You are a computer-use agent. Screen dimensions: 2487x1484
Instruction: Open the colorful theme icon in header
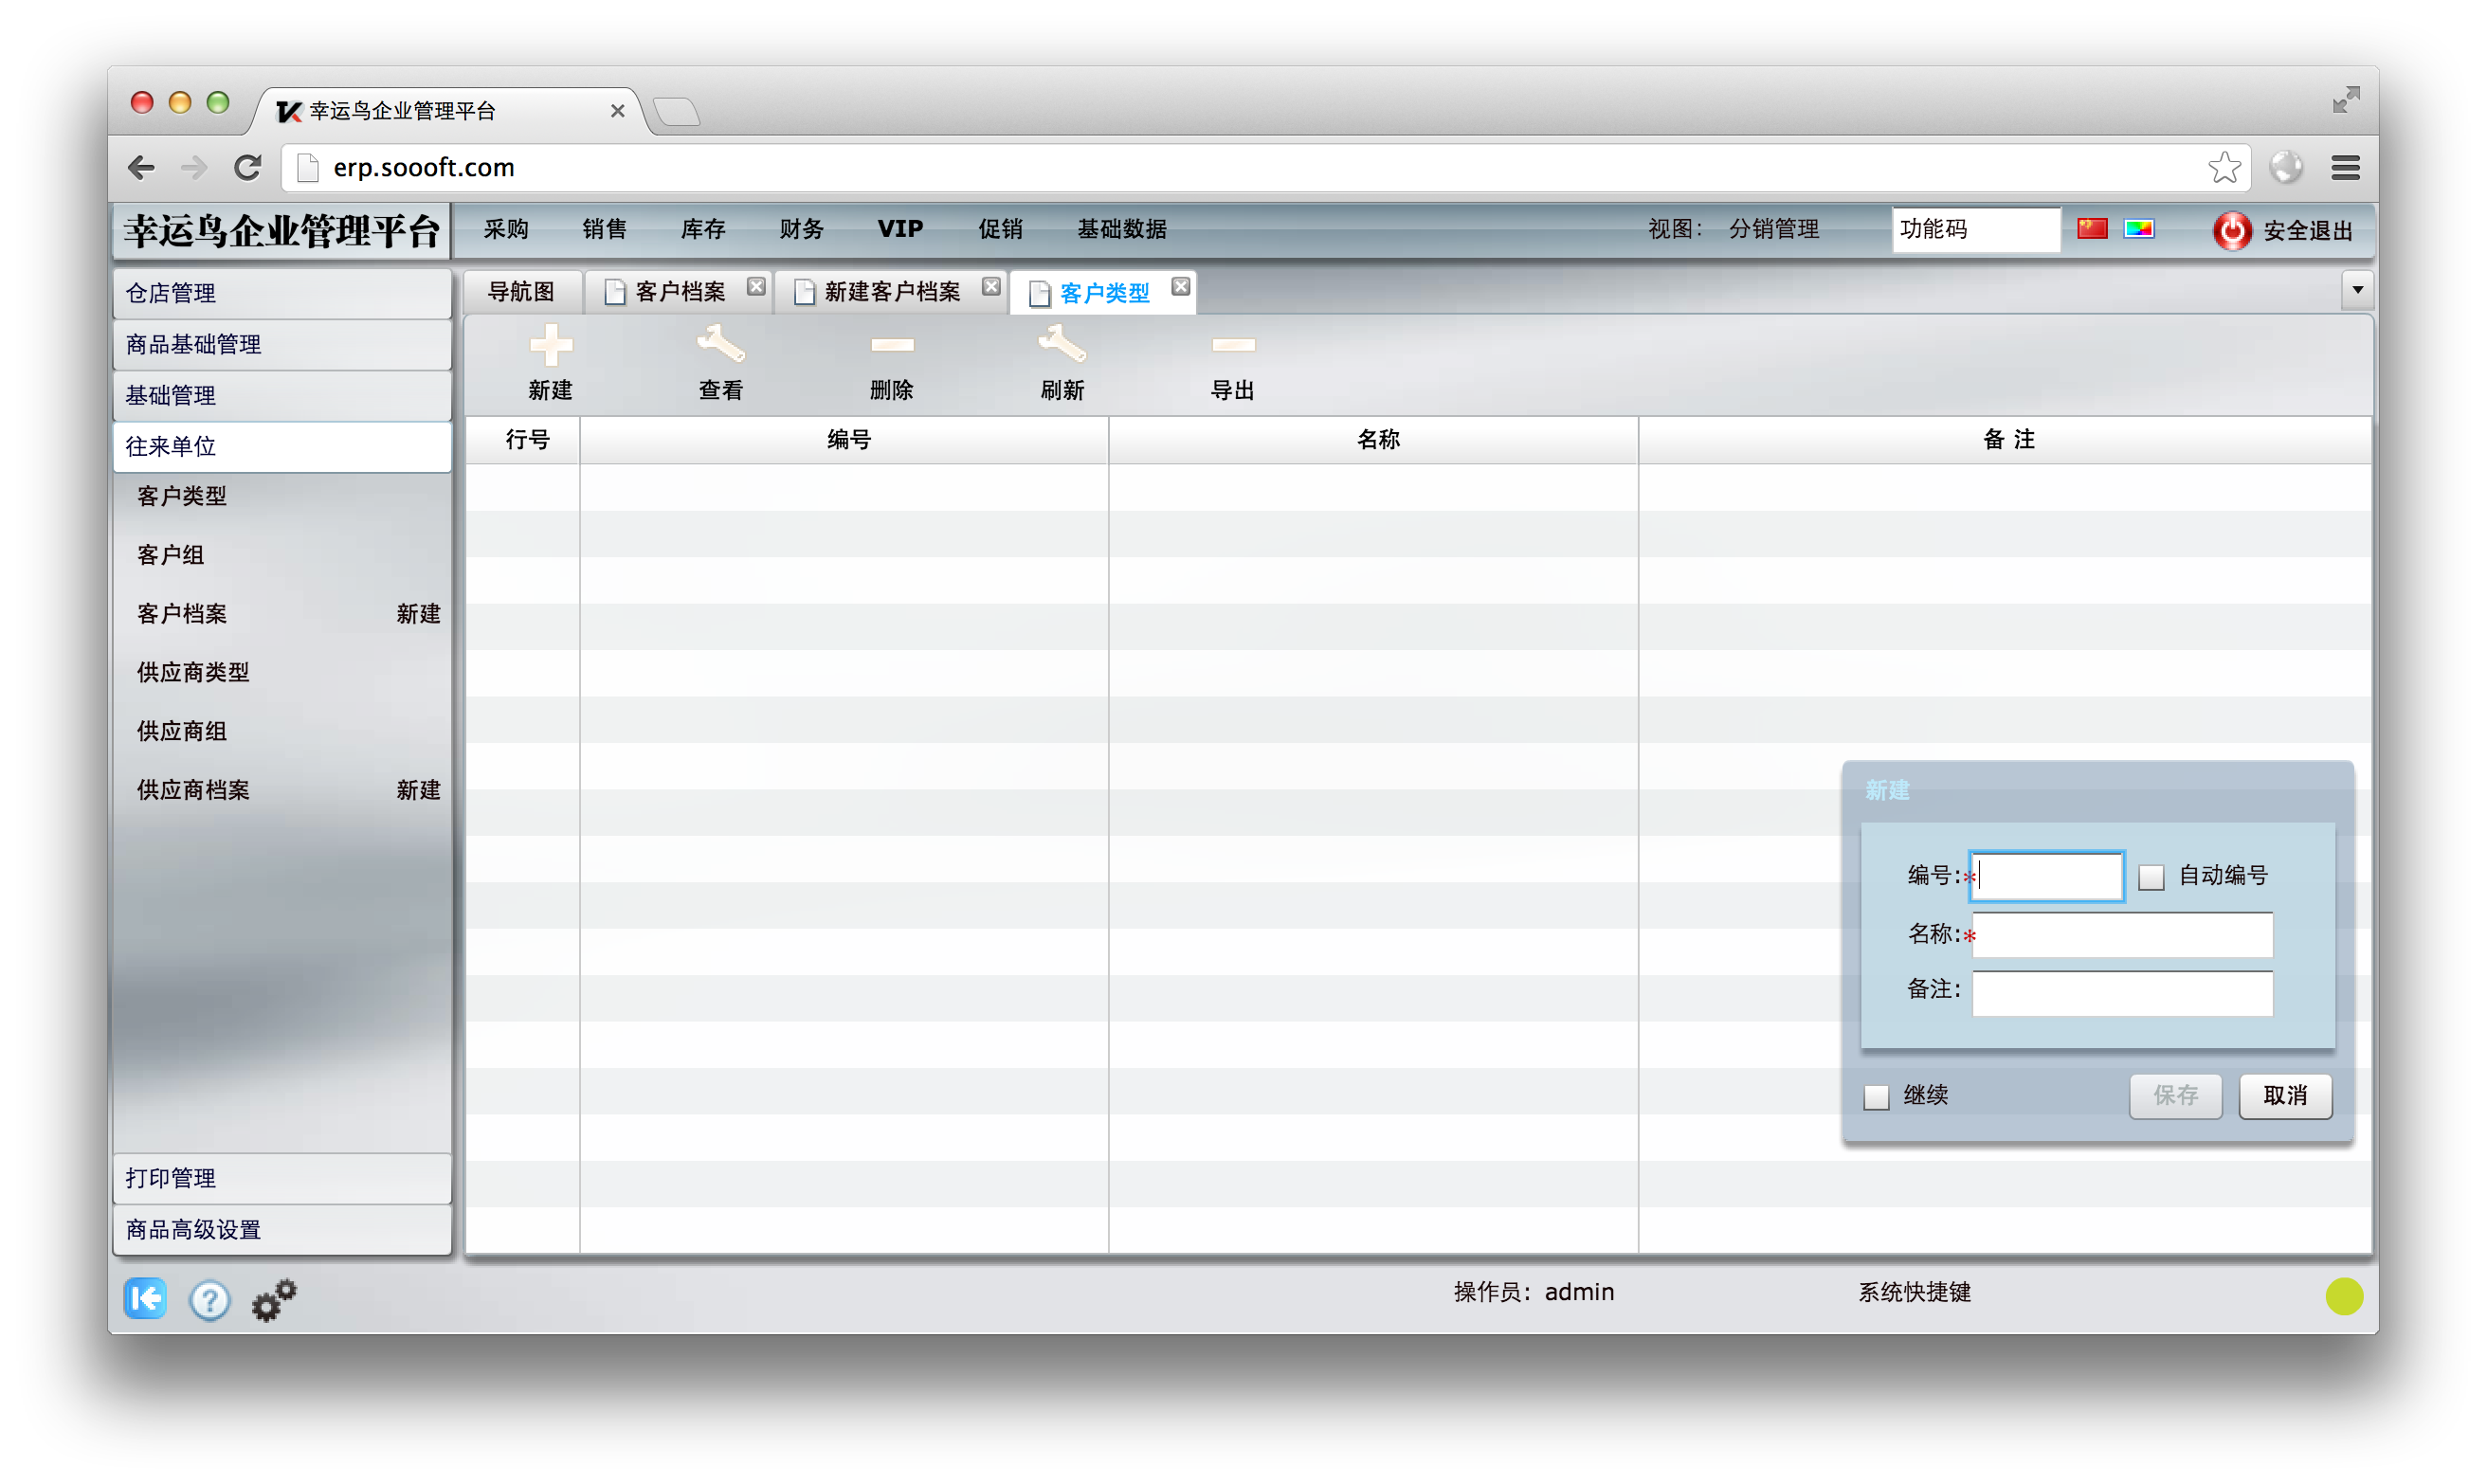(x=2139, y=229)
